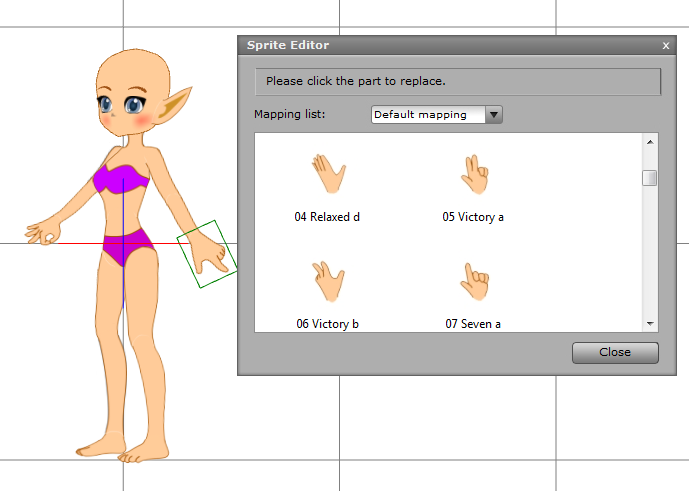Viewport: 689px width, 491px height.
Task: Expand the Mapping list dropdown arrow
Action: 493,115
